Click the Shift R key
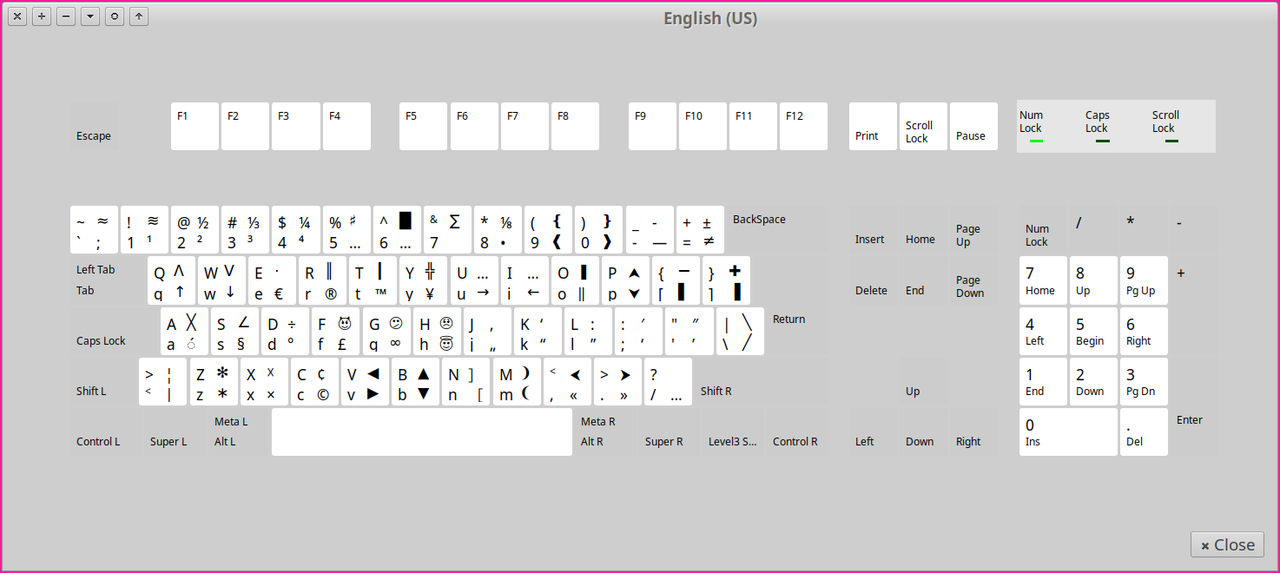 [761, 382]
